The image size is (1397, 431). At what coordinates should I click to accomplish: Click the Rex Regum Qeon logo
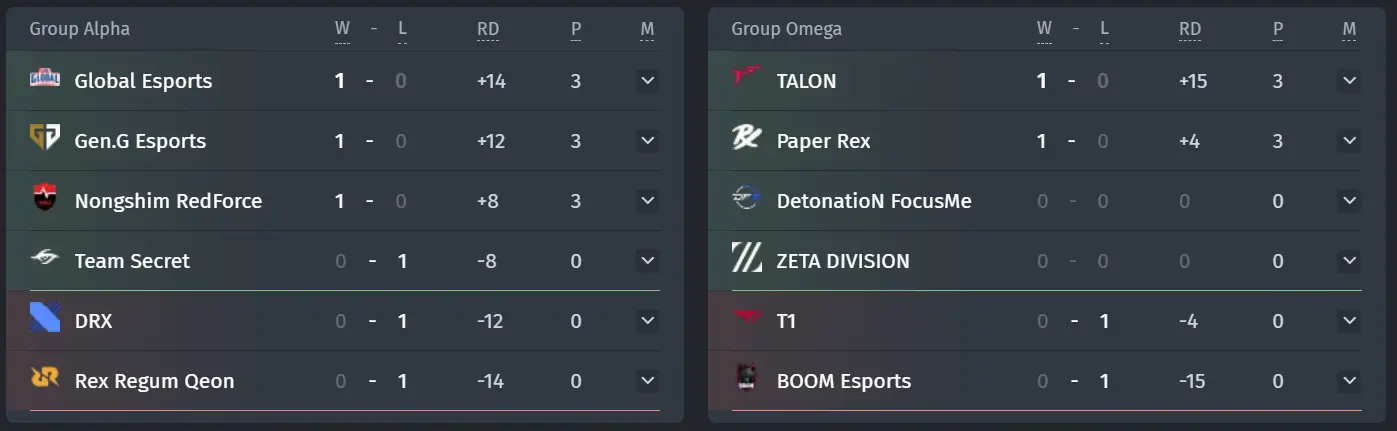(45, 379)
